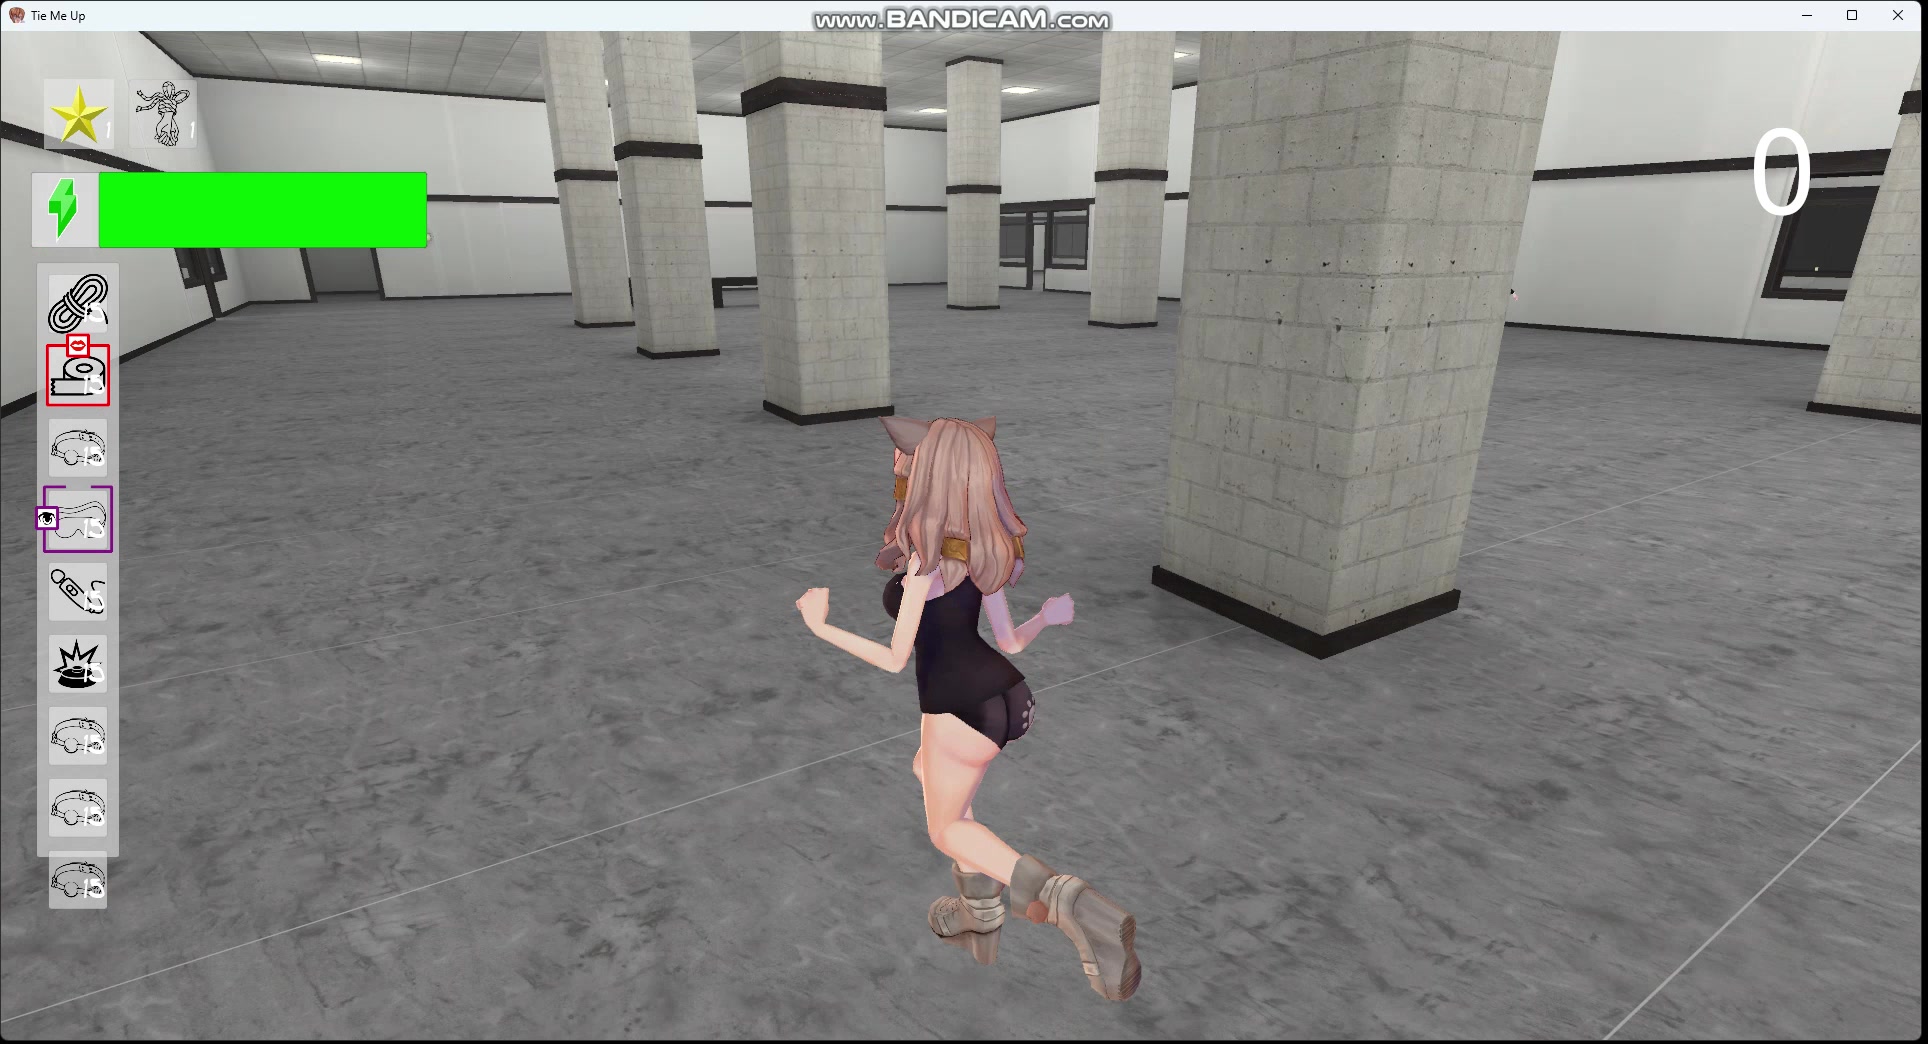Select the ball gag slot just below the trap

(78, 736)
